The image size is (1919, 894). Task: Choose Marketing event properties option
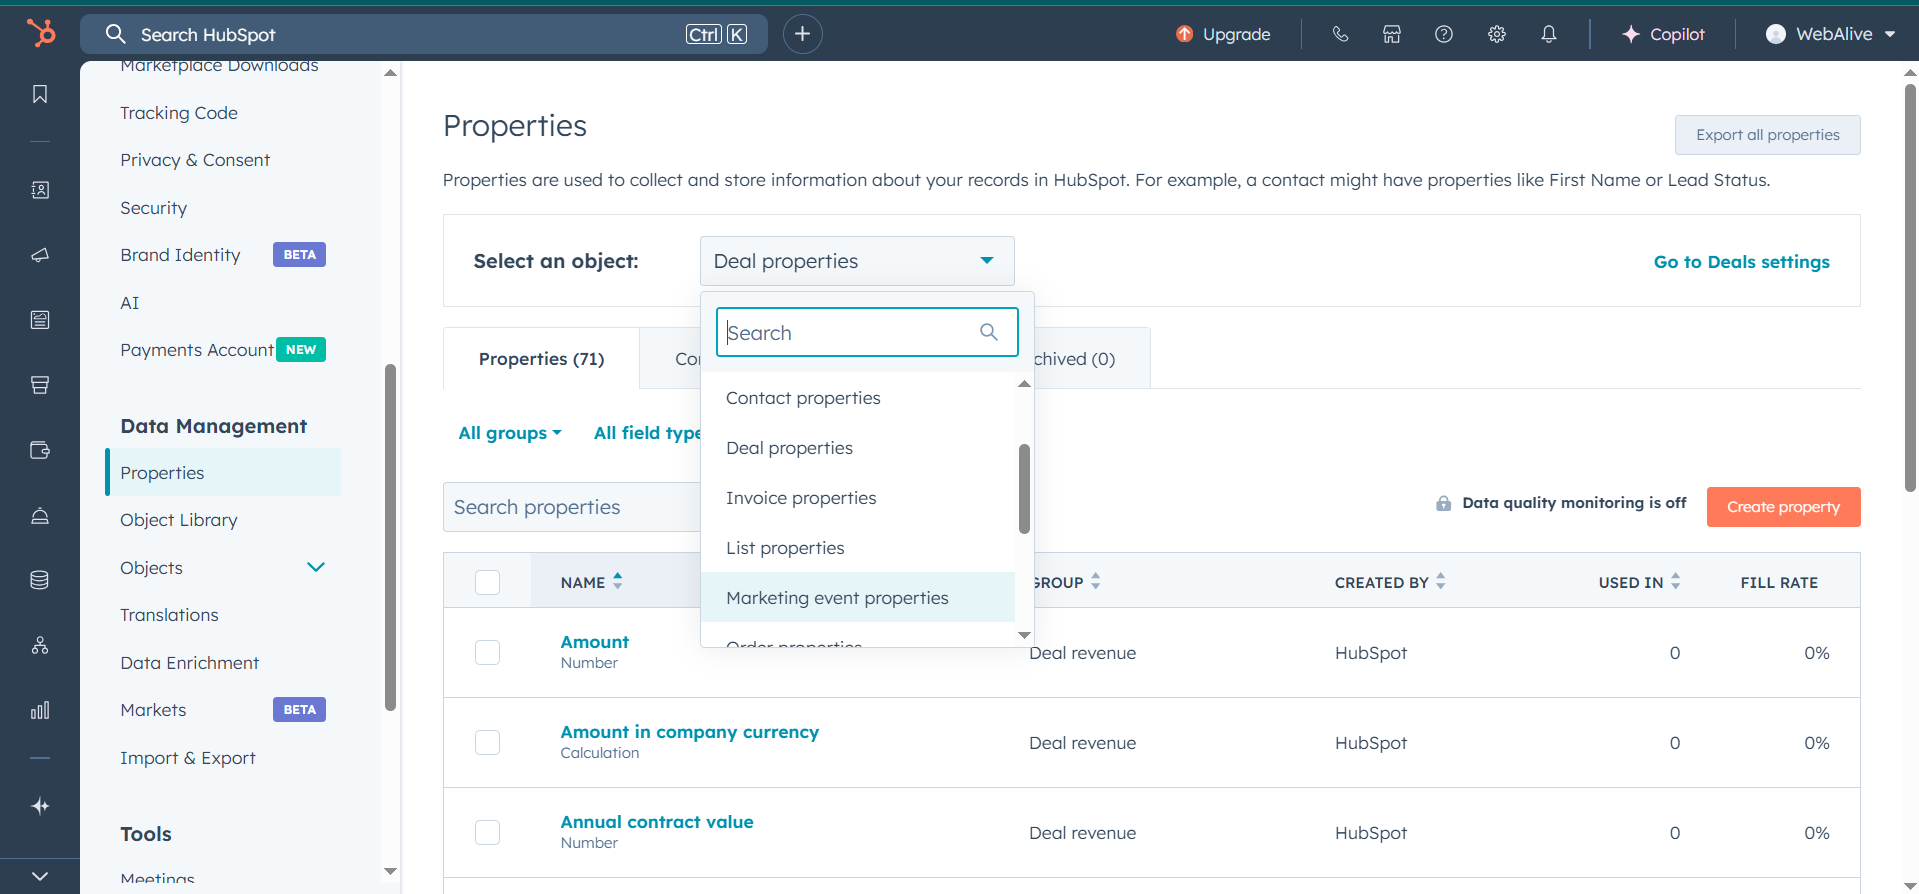pyautogui.click(x=858, y=597)
